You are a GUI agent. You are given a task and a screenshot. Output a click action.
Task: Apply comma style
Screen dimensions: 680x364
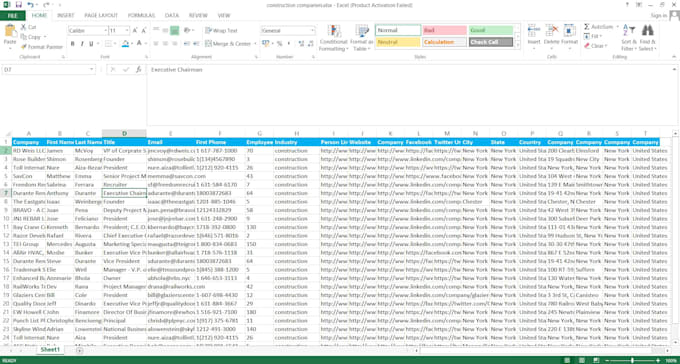pos(289,44)
